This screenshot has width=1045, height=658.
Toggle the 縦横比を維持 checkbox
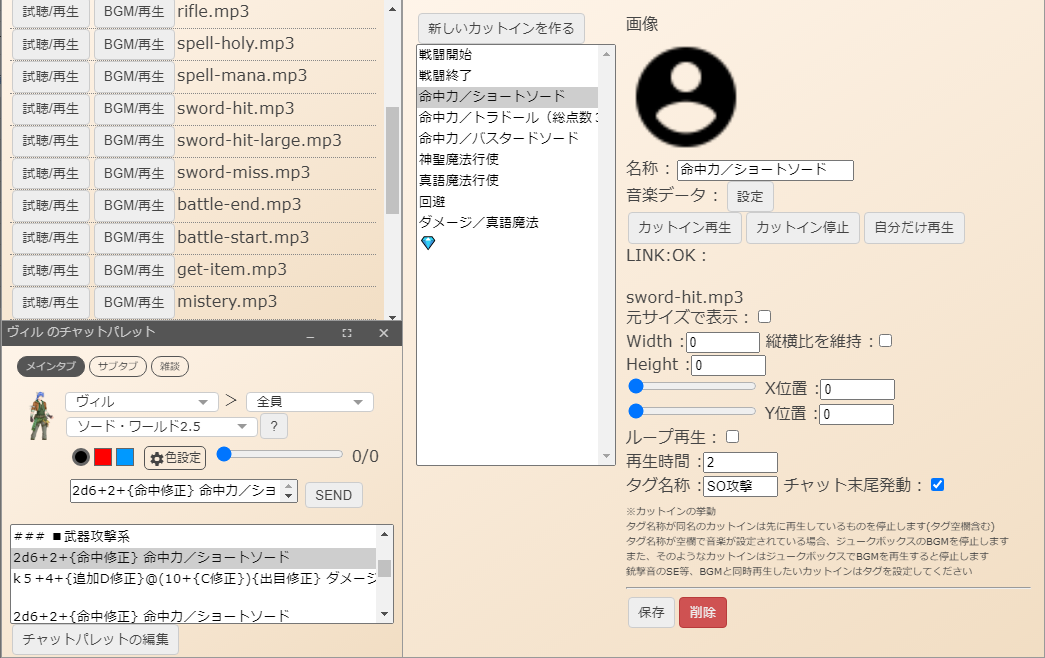[x=885, y=341]
